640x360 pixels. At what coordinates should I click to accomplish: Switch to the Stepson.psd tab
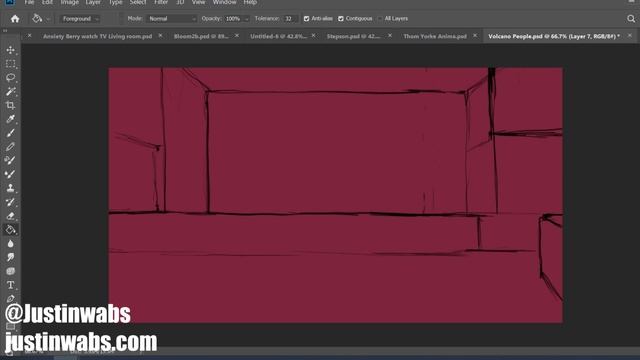coord(353,36)
